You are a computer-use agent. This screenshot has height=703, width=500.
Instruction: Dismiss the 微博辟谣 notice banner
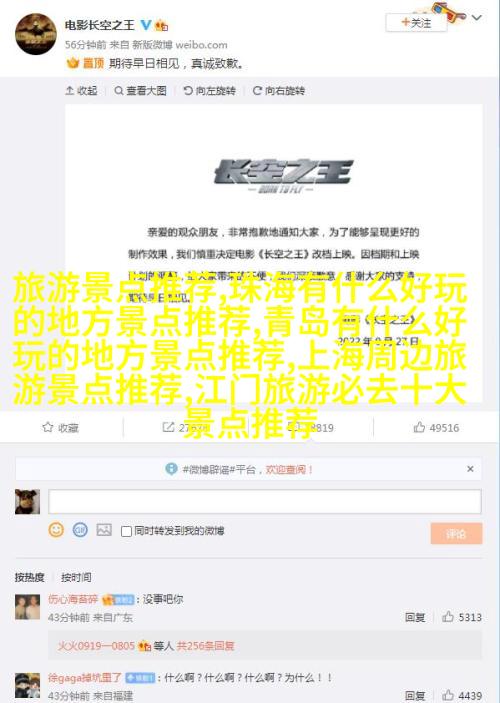pos(470,469)
